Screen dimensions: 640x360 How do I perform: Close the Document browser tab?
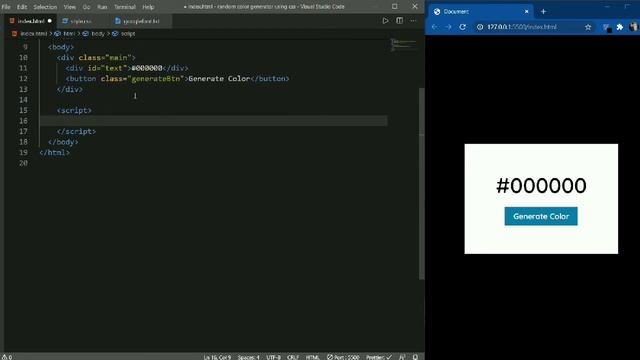point(527,11)
